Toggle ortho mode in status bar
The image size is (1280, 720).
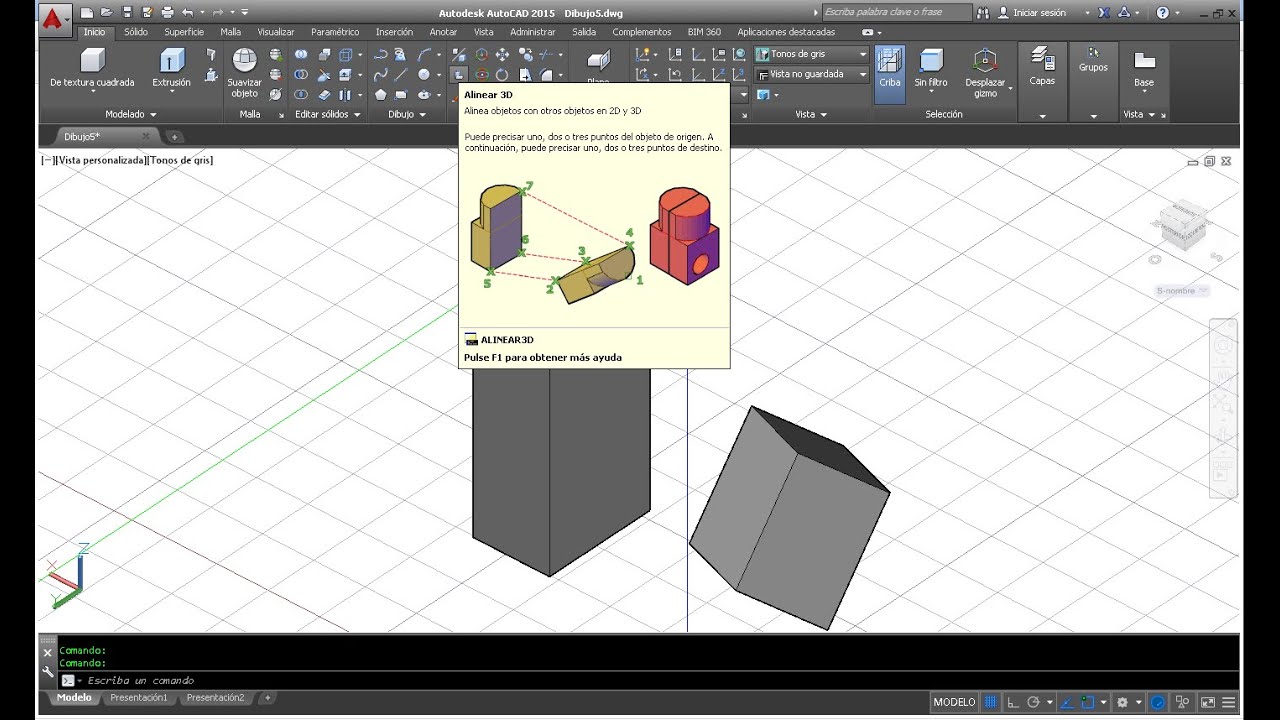coord(1013,702)
